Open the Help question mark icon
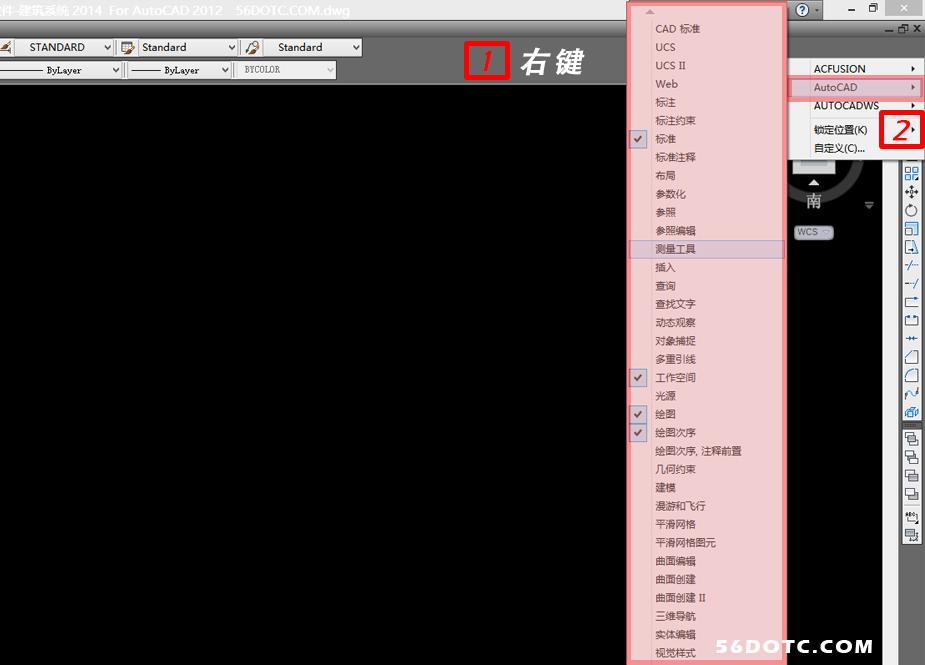The height and width of the screenshot is (665, 925). coord(802,9)
